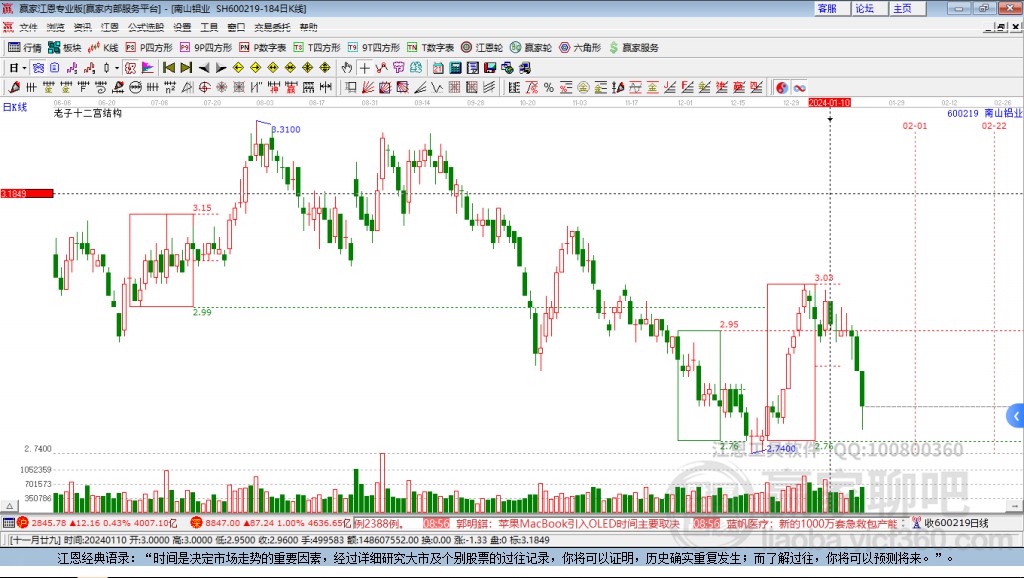
Task: Click the collapse arrow beside volume panel
Action: [x=9, y=506]
